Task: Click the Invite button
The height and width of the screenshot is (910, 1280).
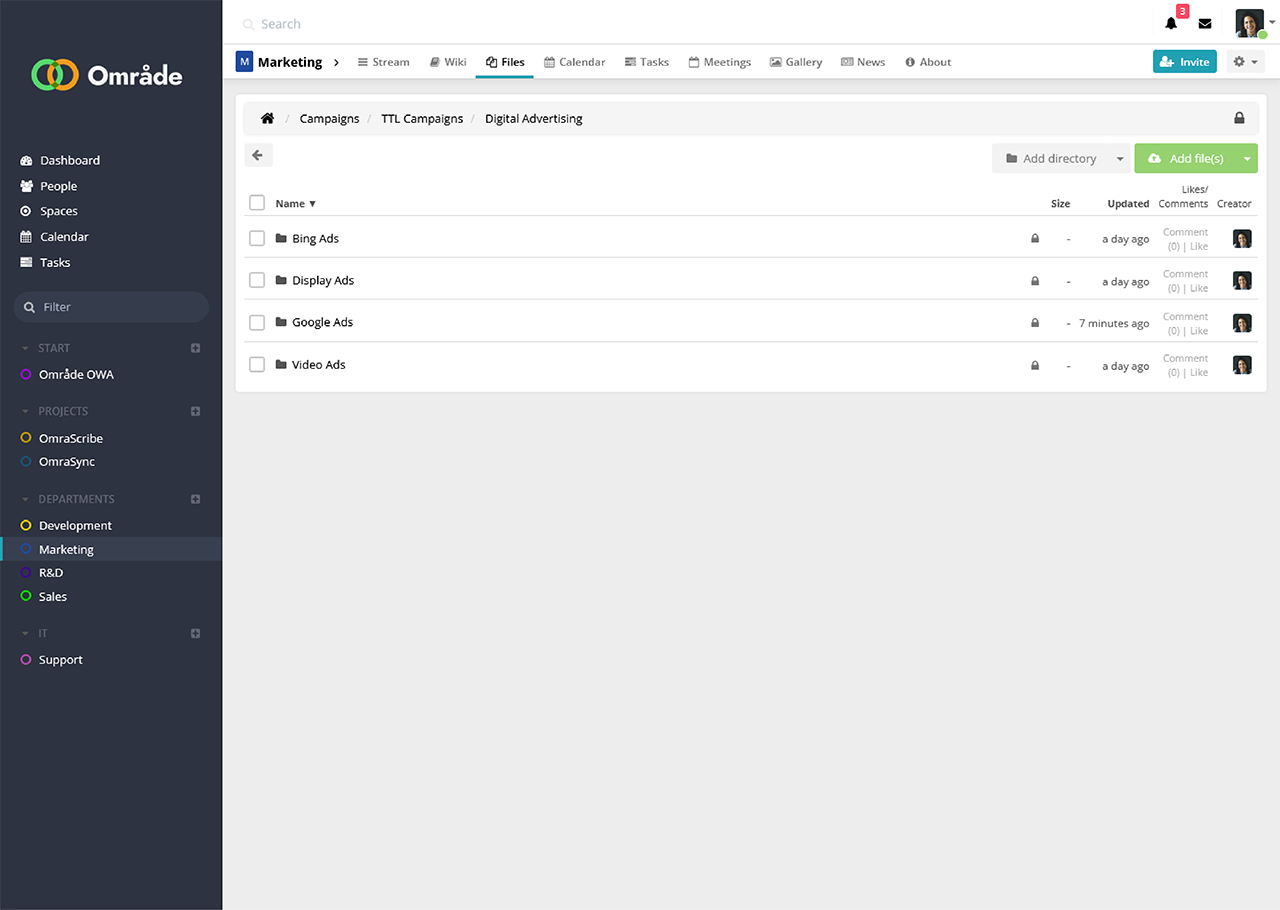Action: click(x=1184, y=62)
